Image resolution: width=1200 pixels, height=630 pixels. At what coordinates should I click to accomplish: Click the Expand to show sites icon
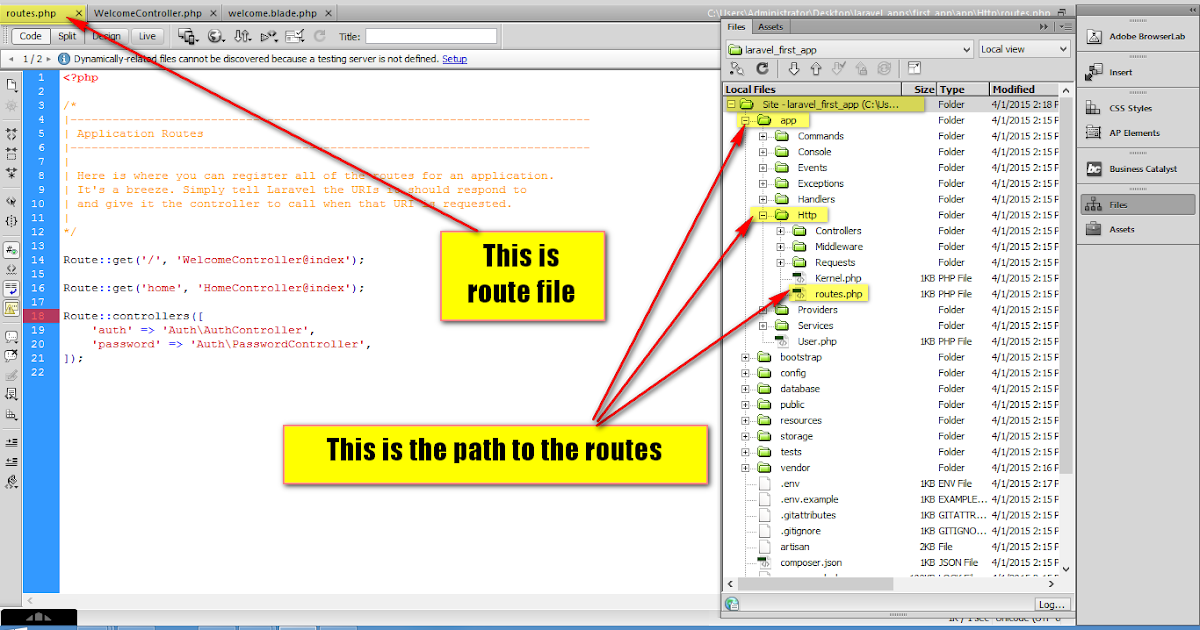914,68
